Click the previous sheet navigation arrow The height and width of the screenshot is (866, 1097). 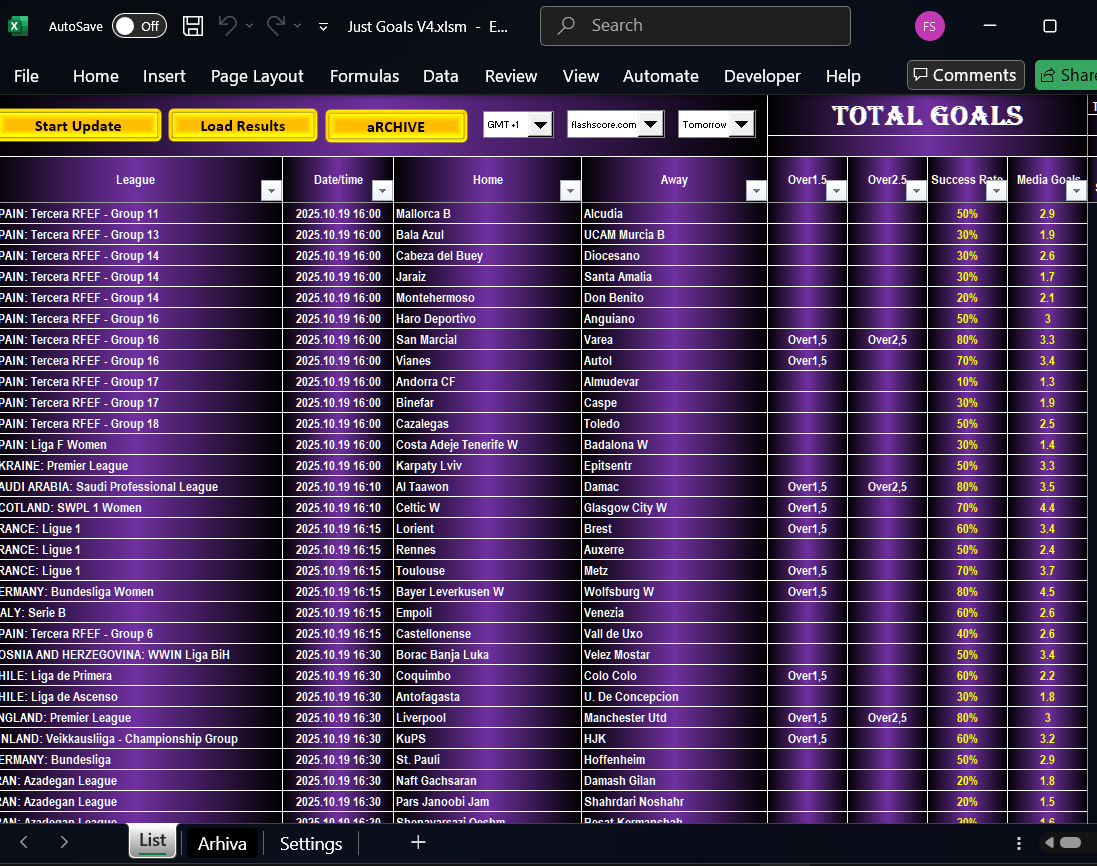24,843
